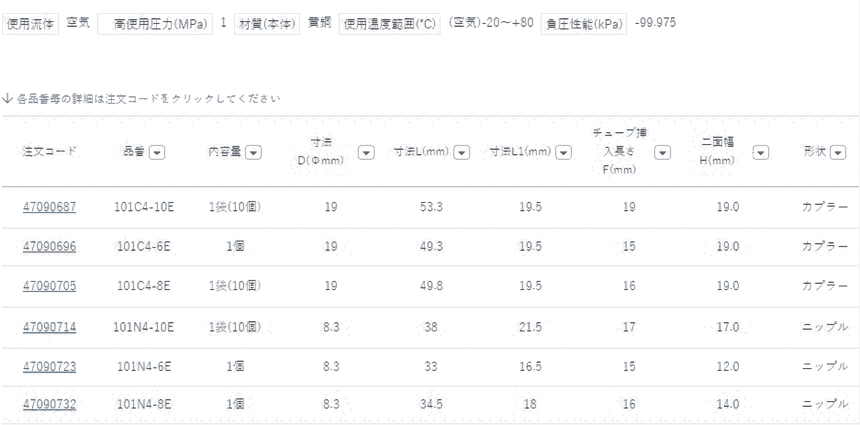View details for order code 47090732
This screenshot has width=860, height=425.
coord(50,404)
